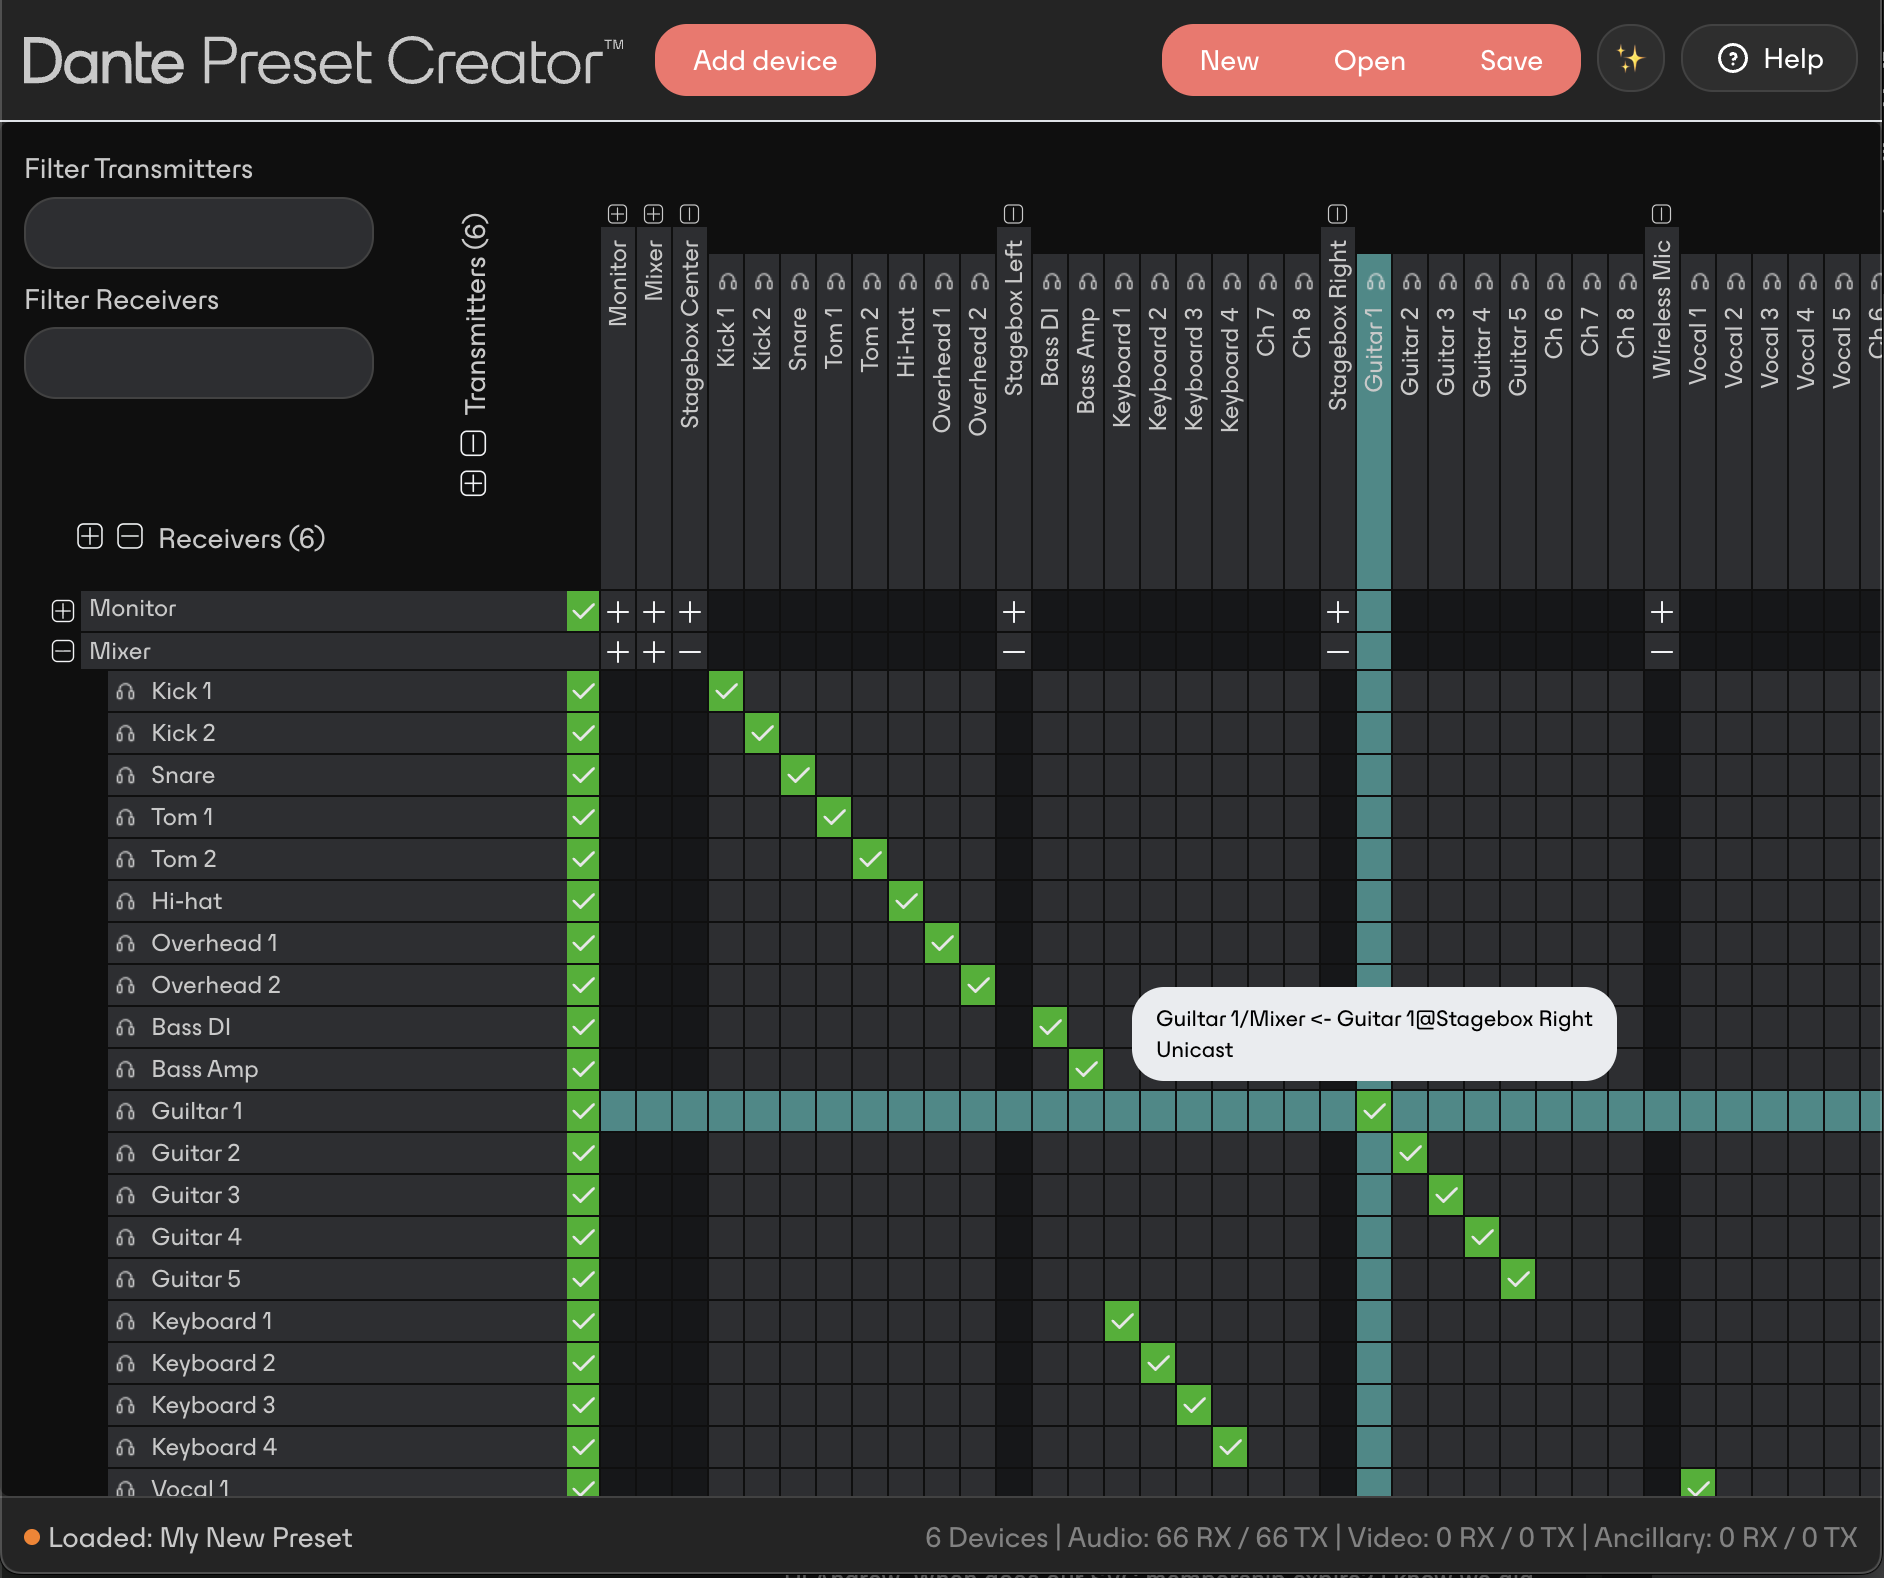Collapse the Stagebox Center transmitter column

click(x=690, y=214)
